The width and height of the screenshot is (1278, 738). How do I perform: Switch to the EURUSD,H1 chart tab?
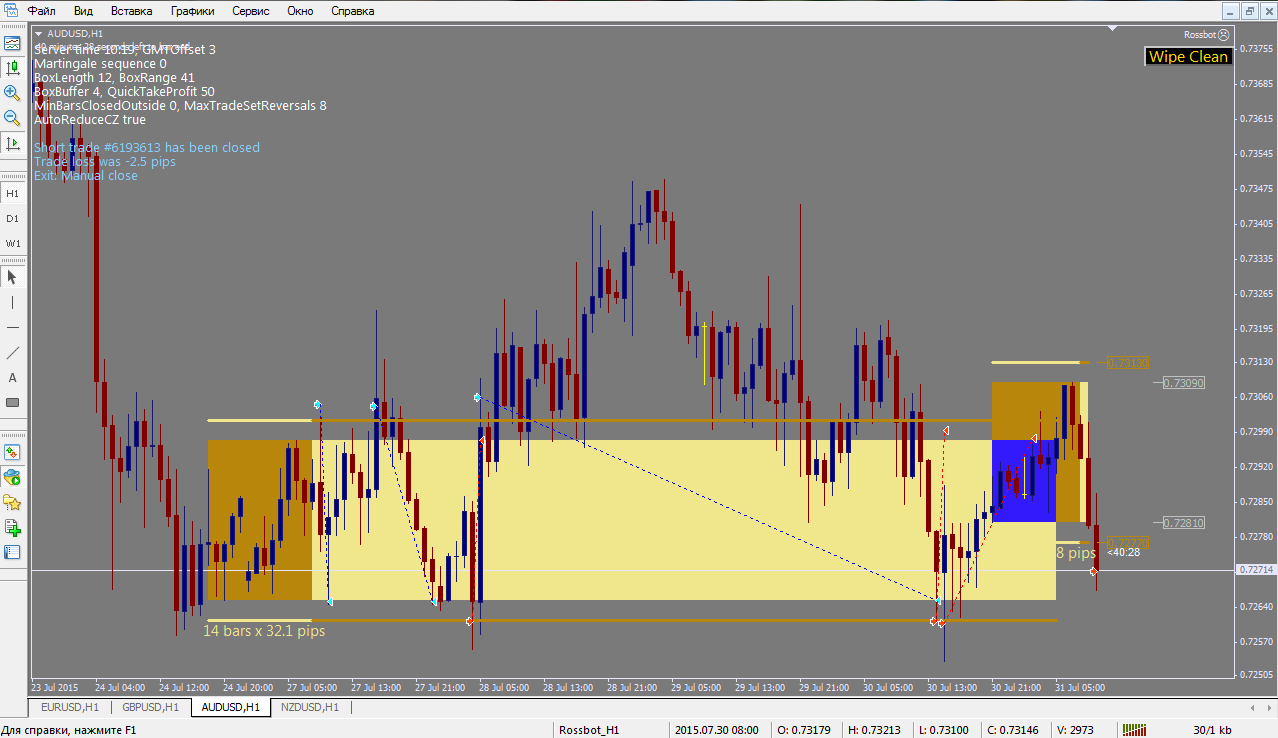[68, 707]
